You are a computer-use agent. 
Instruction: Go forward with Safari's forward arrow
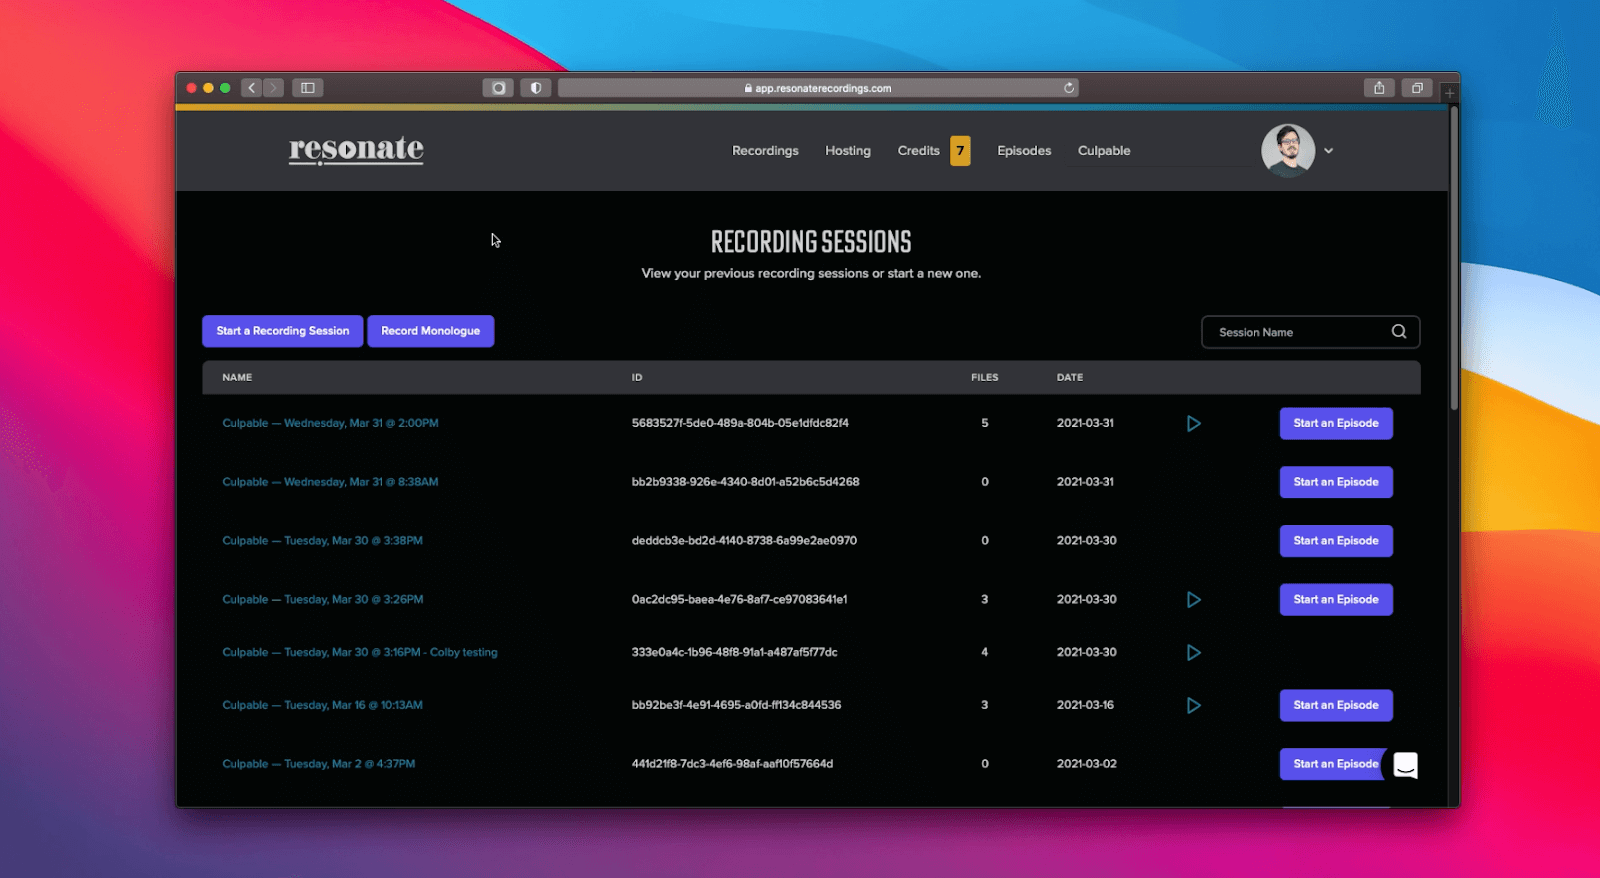pos(273,88)
